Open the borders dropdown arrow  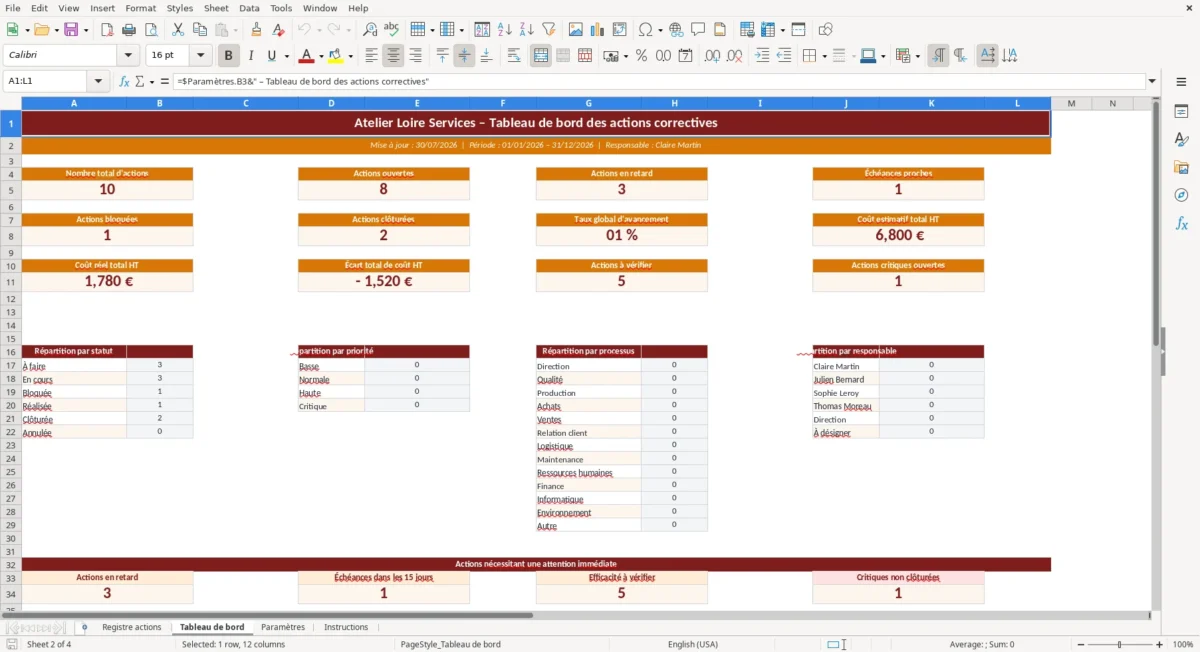pos(824,56)
